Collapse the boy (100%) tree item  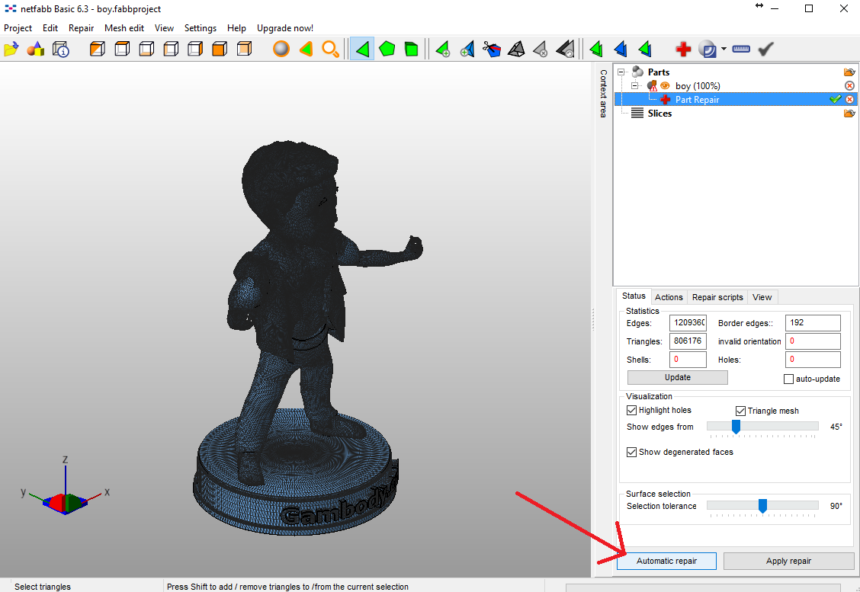(634, 85)
